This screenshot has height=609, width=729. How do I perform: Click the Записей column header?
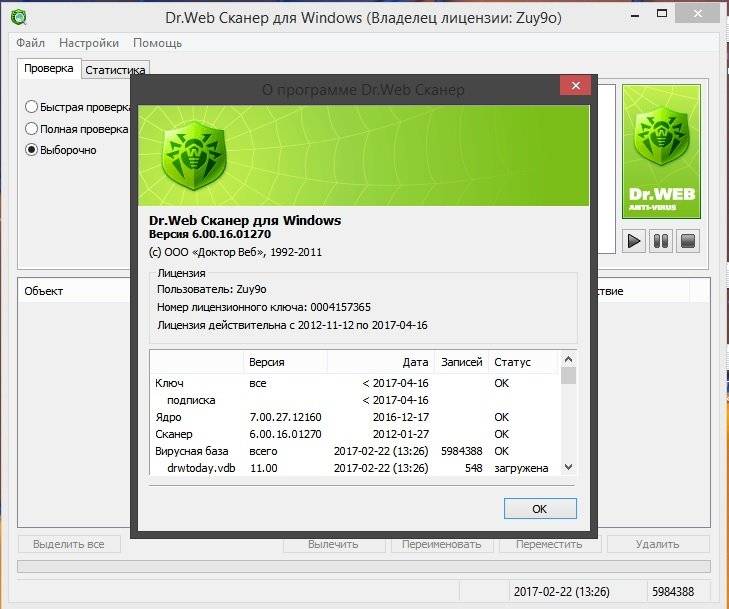coord(461,362)
